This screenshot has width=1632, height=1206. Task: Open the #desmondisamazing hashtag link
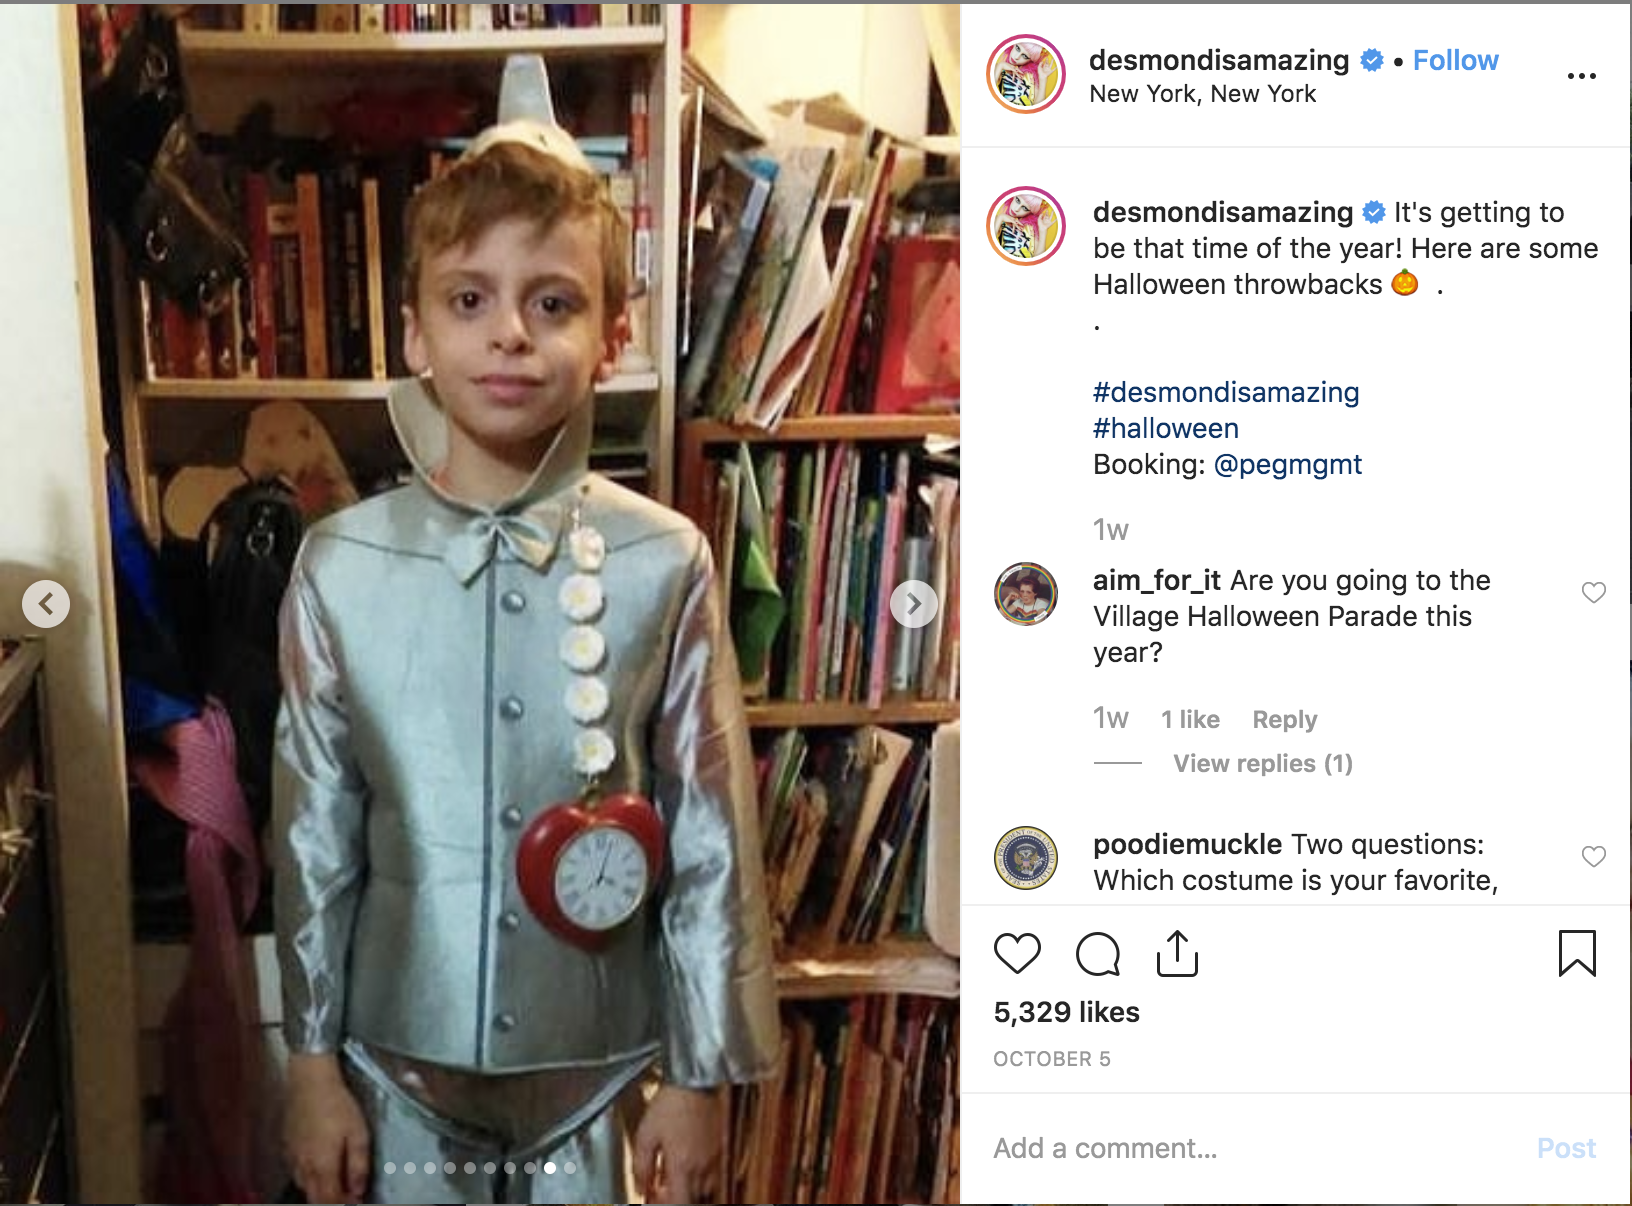point(1226,392)
